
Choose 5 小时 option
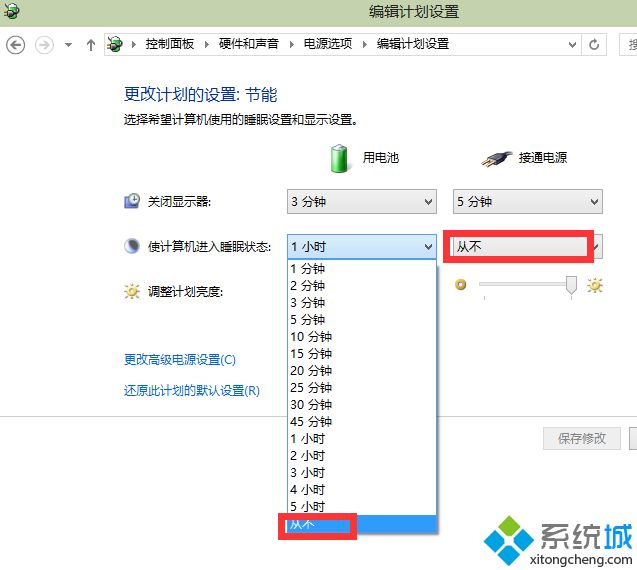(362, 507)
